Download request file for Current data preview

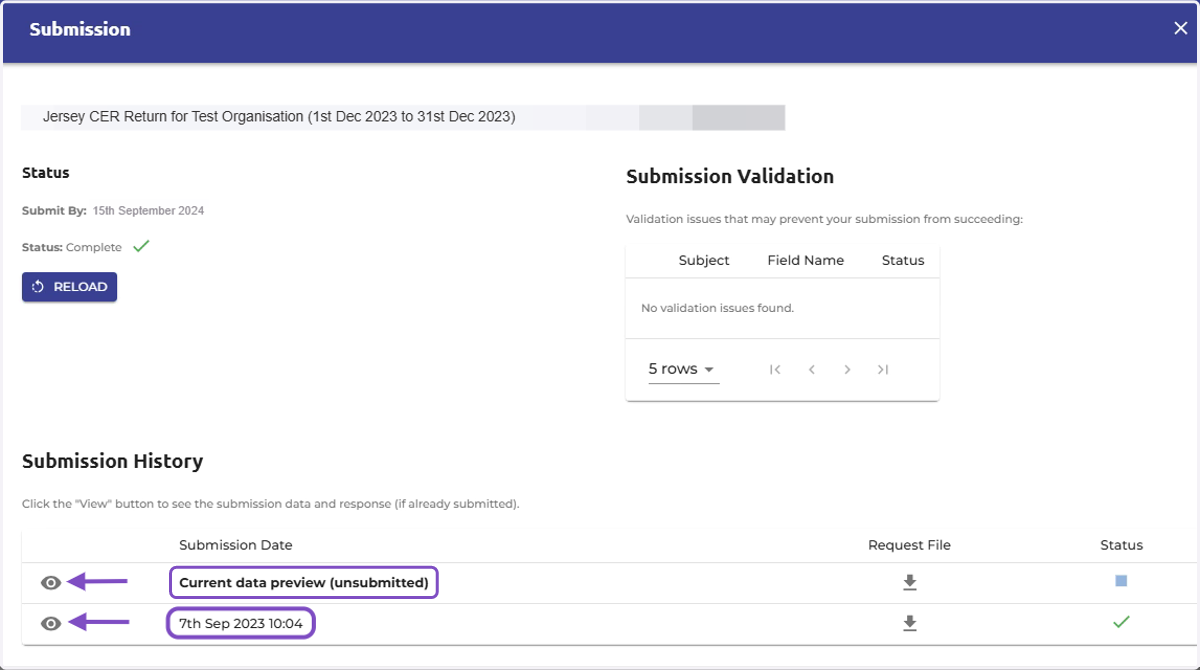909,583
